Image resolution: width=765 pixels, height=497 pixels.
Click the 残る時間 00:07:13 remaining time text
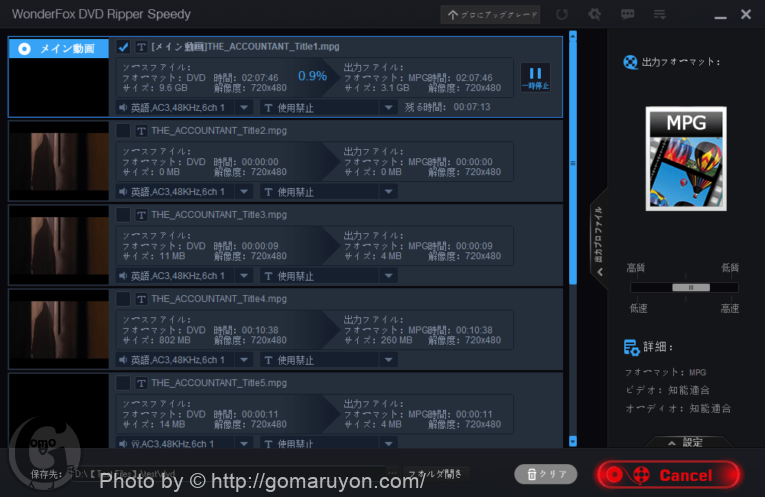[x=447, y=107]
